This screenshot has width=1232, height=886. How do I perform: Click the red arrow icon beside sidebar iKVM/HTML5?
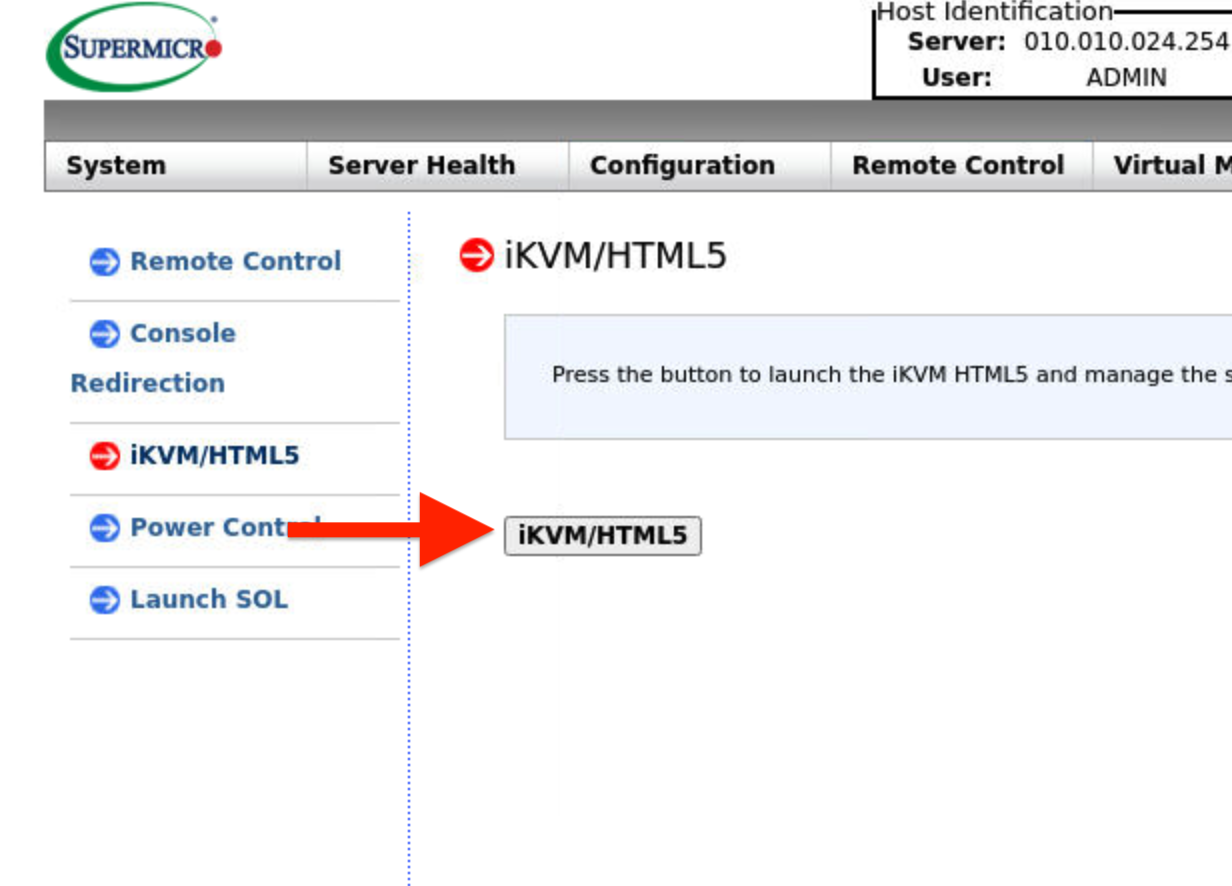click(x=104, y=456)
